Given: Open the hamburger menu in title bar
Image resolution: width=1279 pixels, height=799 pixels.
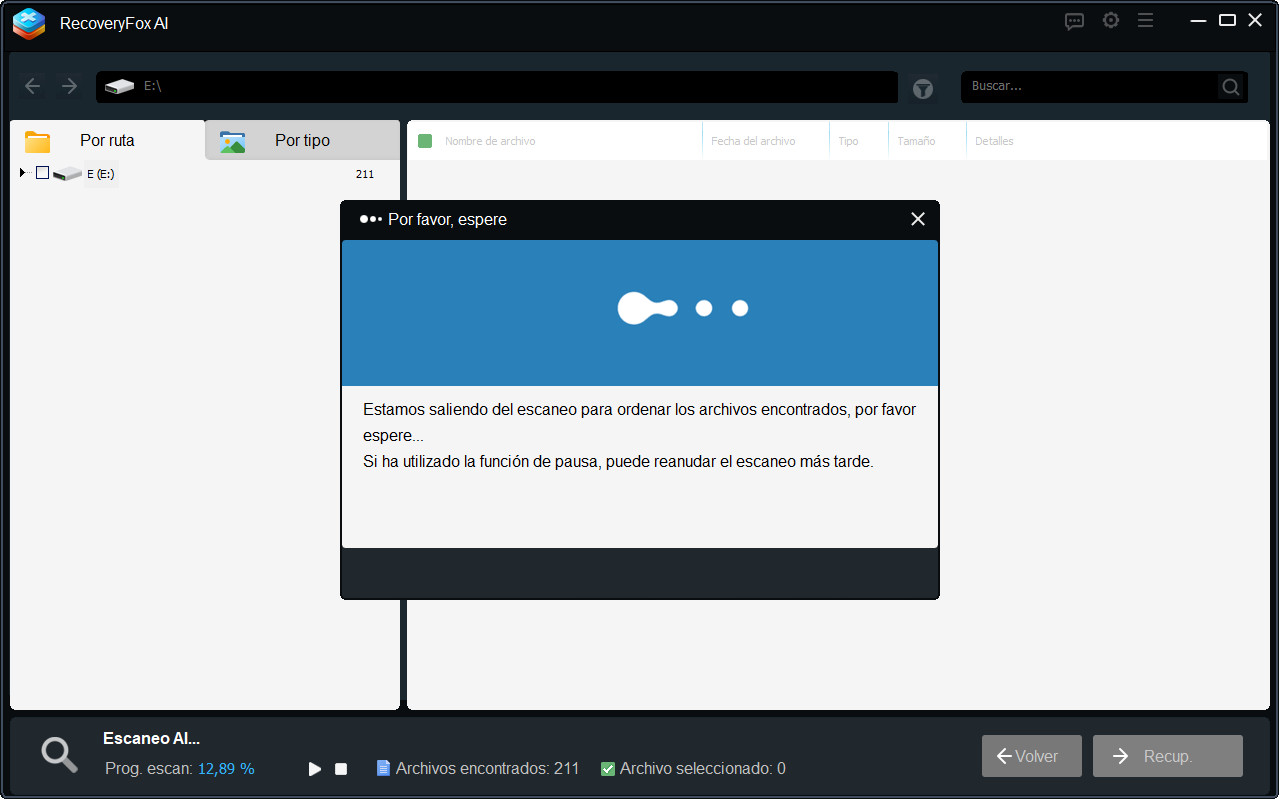Looking at the screenshot, I should point(1146,21).
